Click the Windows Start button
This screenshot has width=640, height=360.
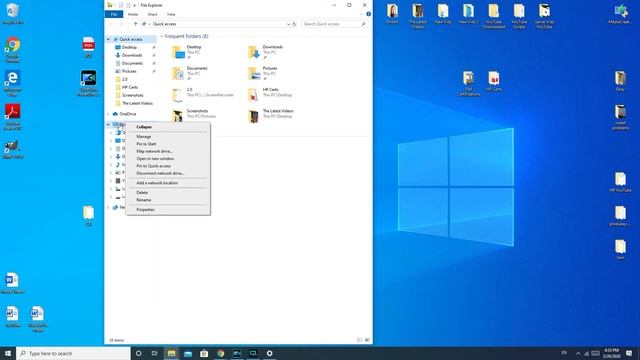pyautogui.click(x=8, y=353)
